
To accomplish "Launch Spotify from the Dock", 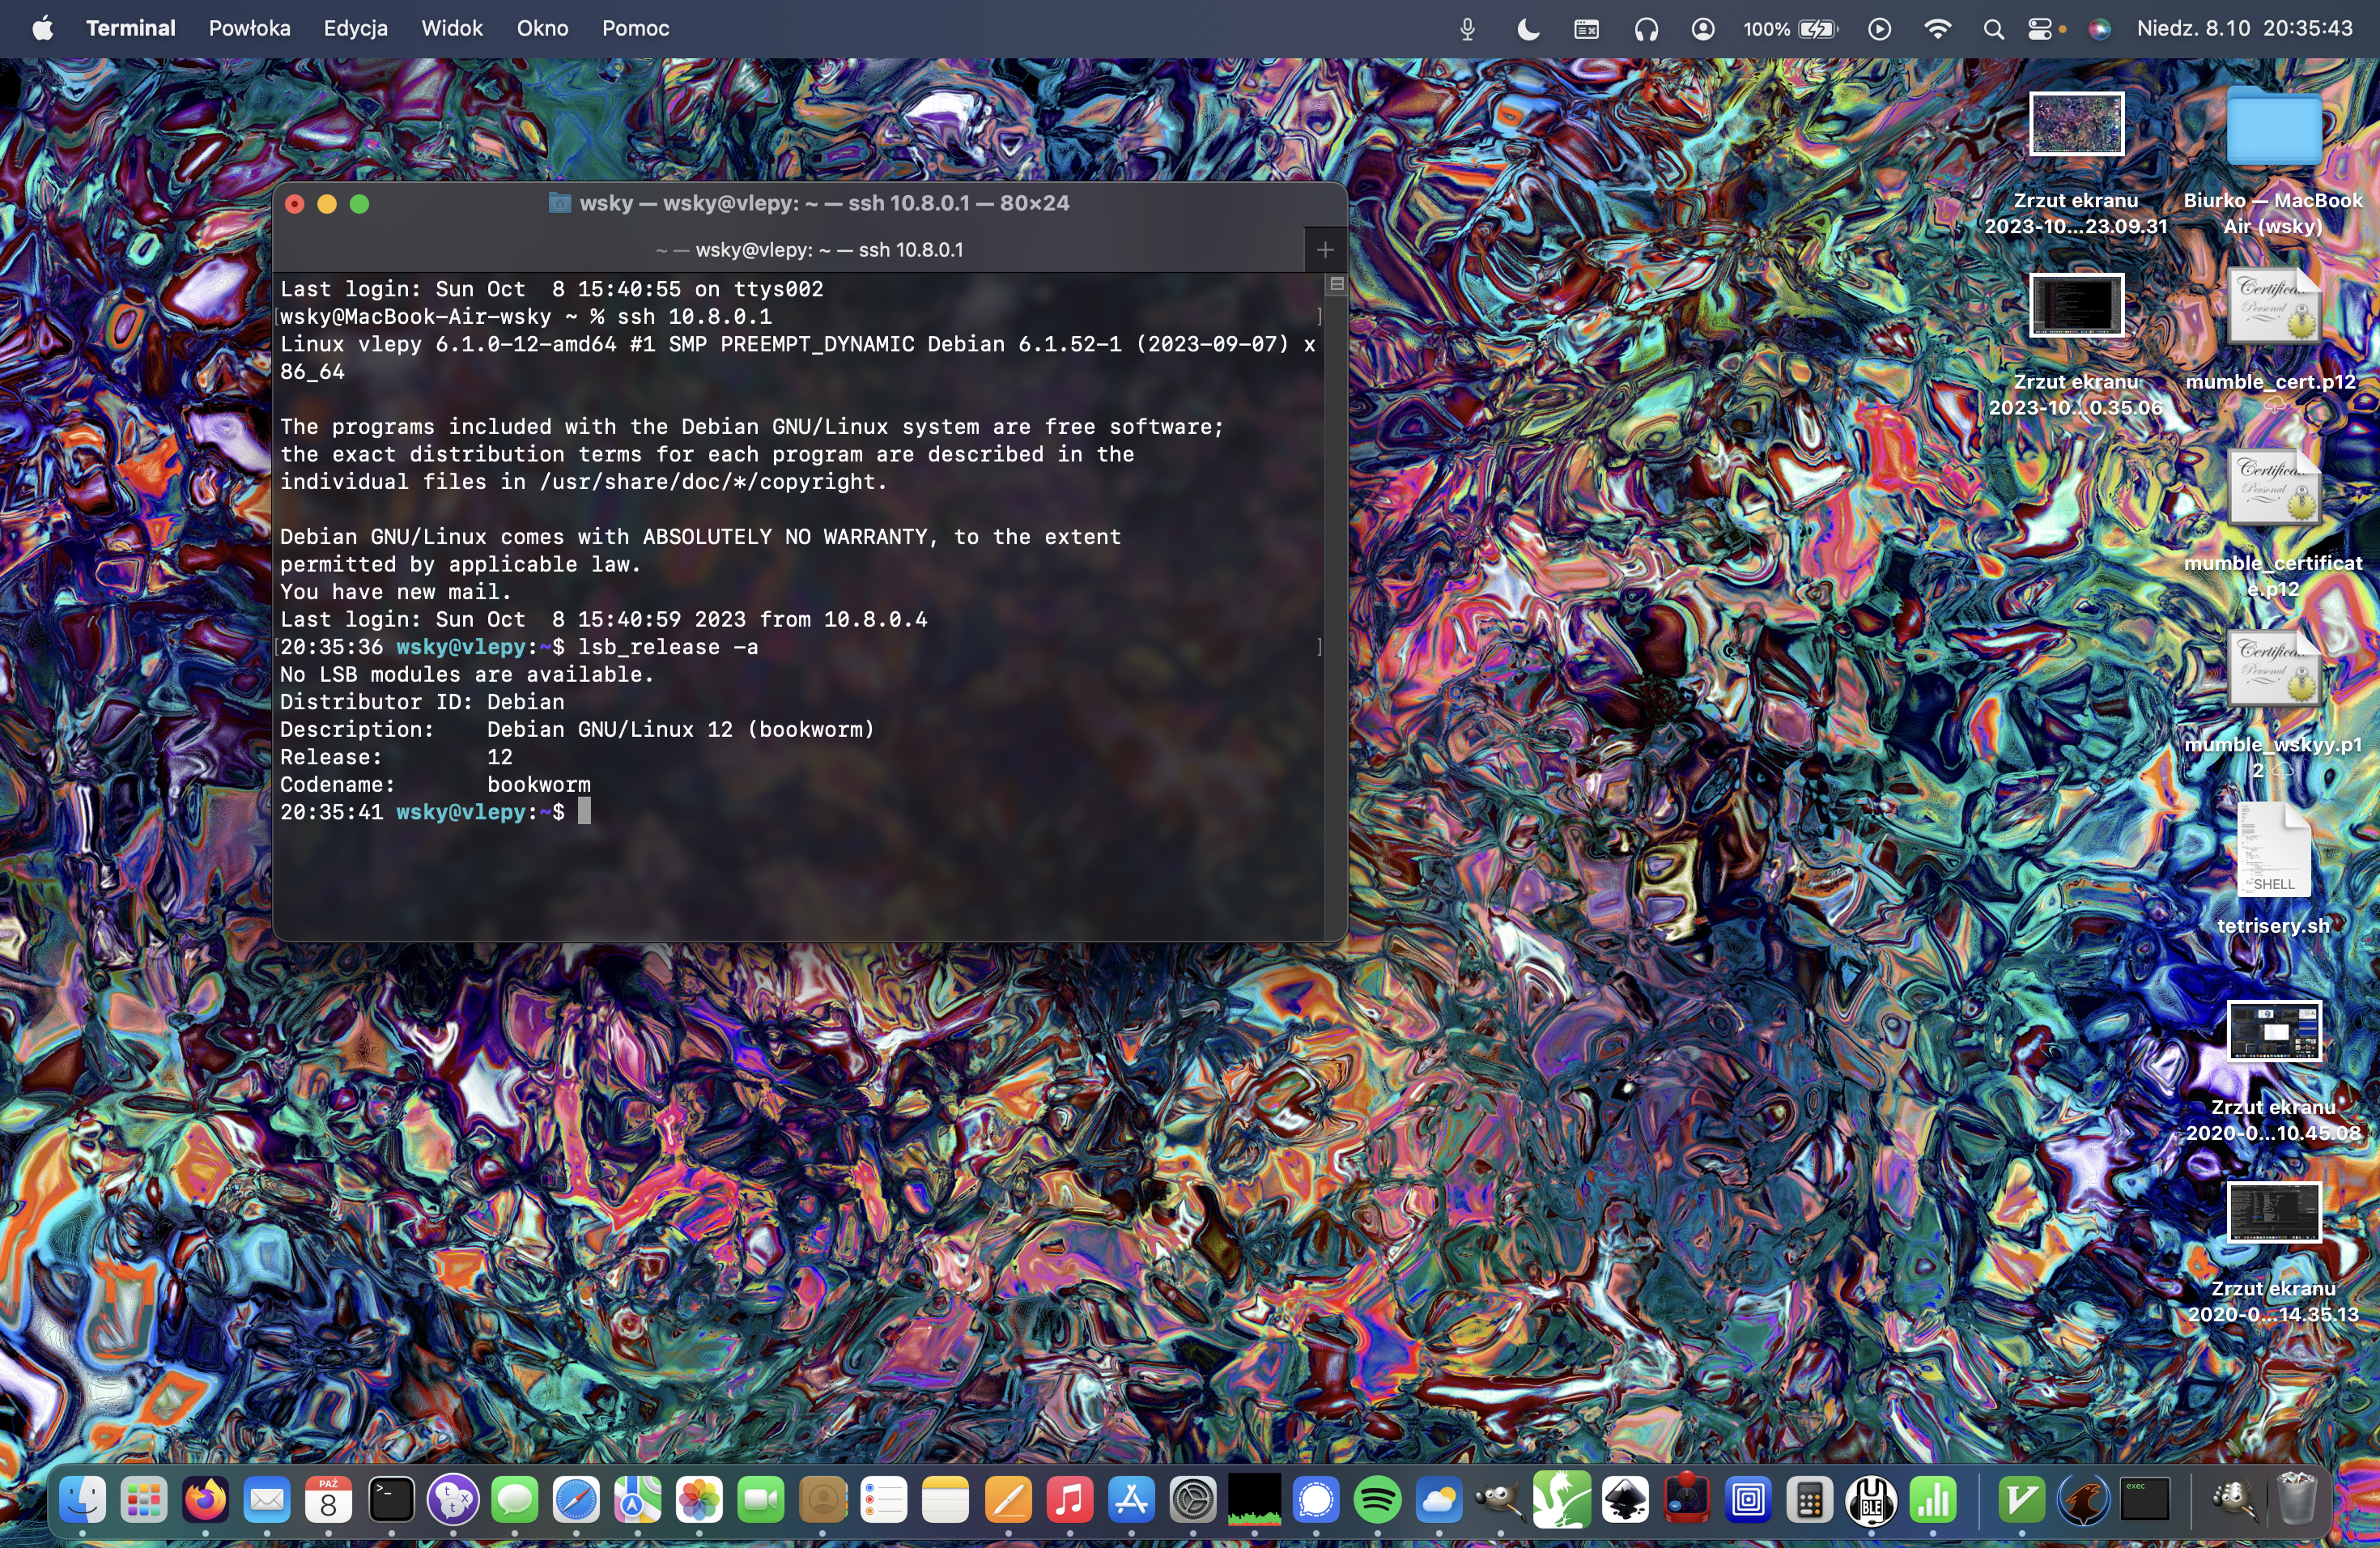I will click(x=1377, y=1500).
